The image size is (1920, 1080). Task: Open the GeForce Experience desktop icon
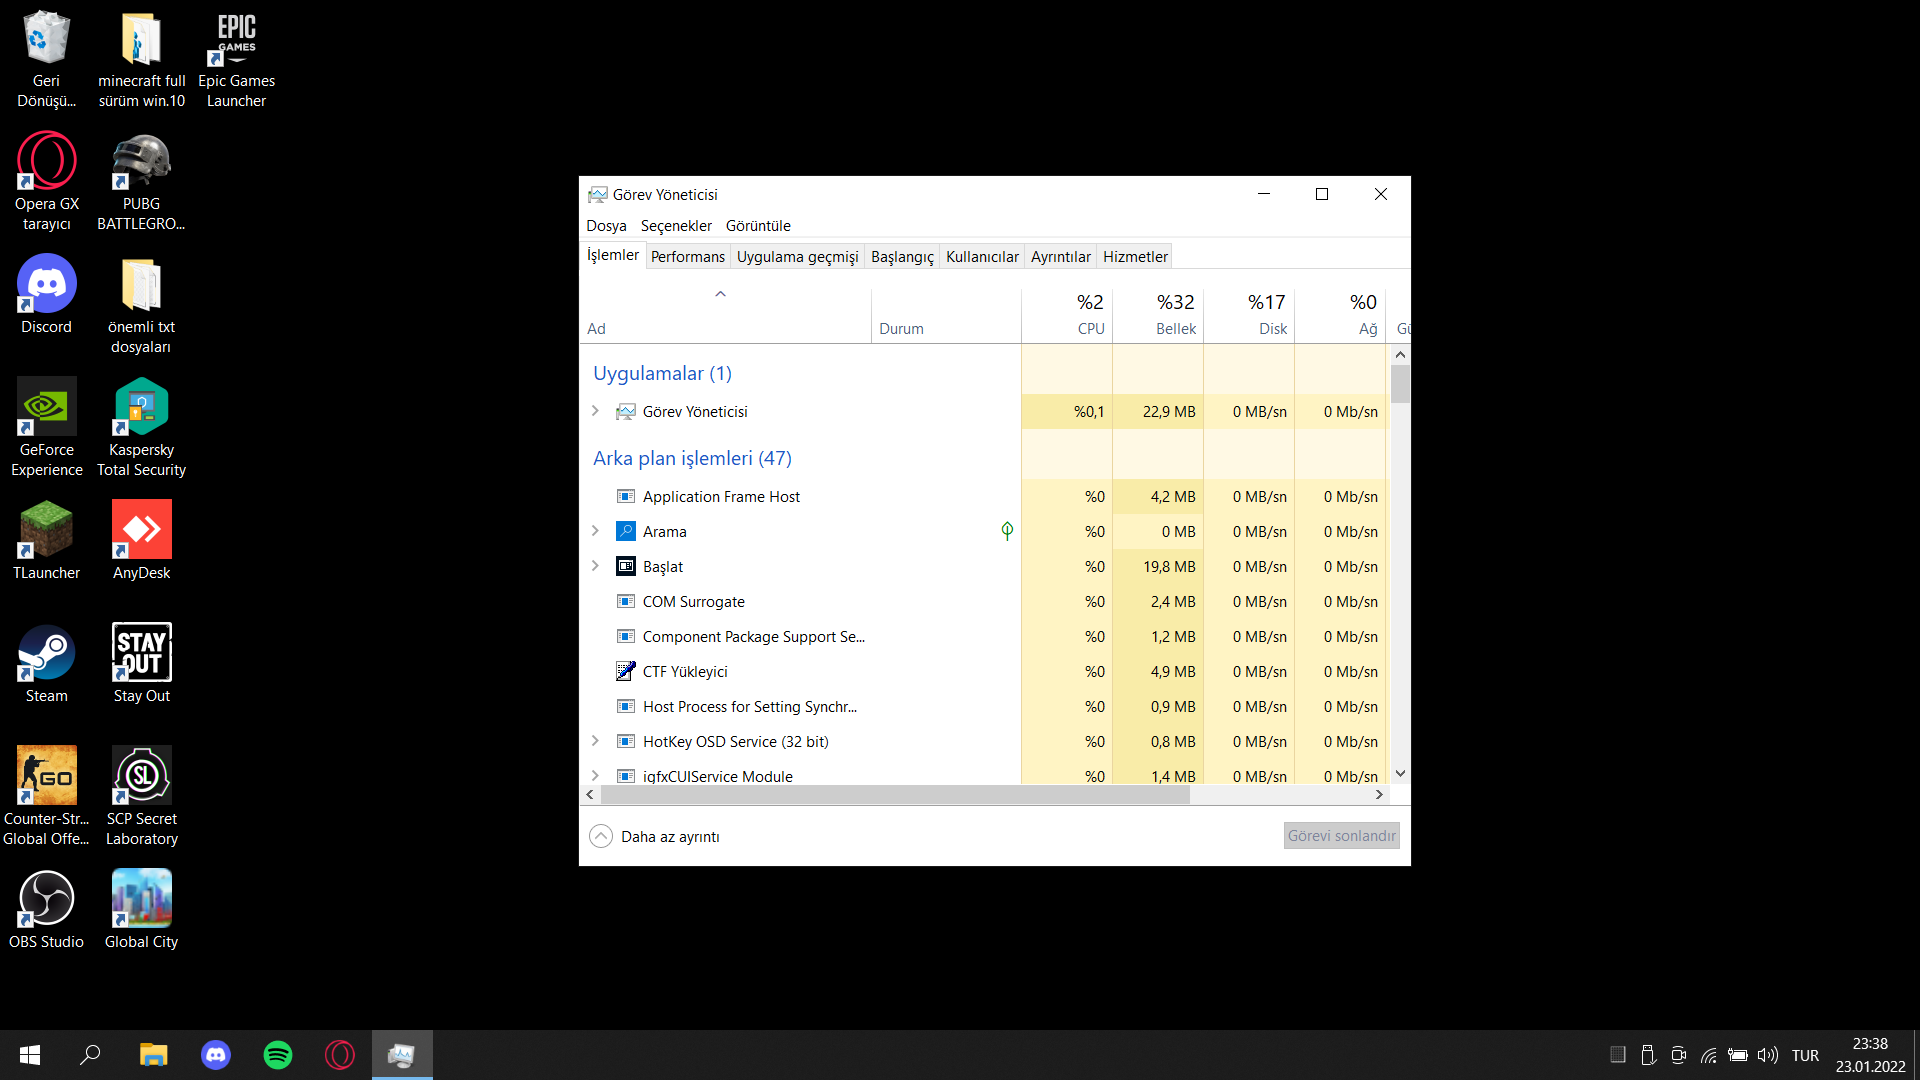pyautogui.click(x=46, y=409)
